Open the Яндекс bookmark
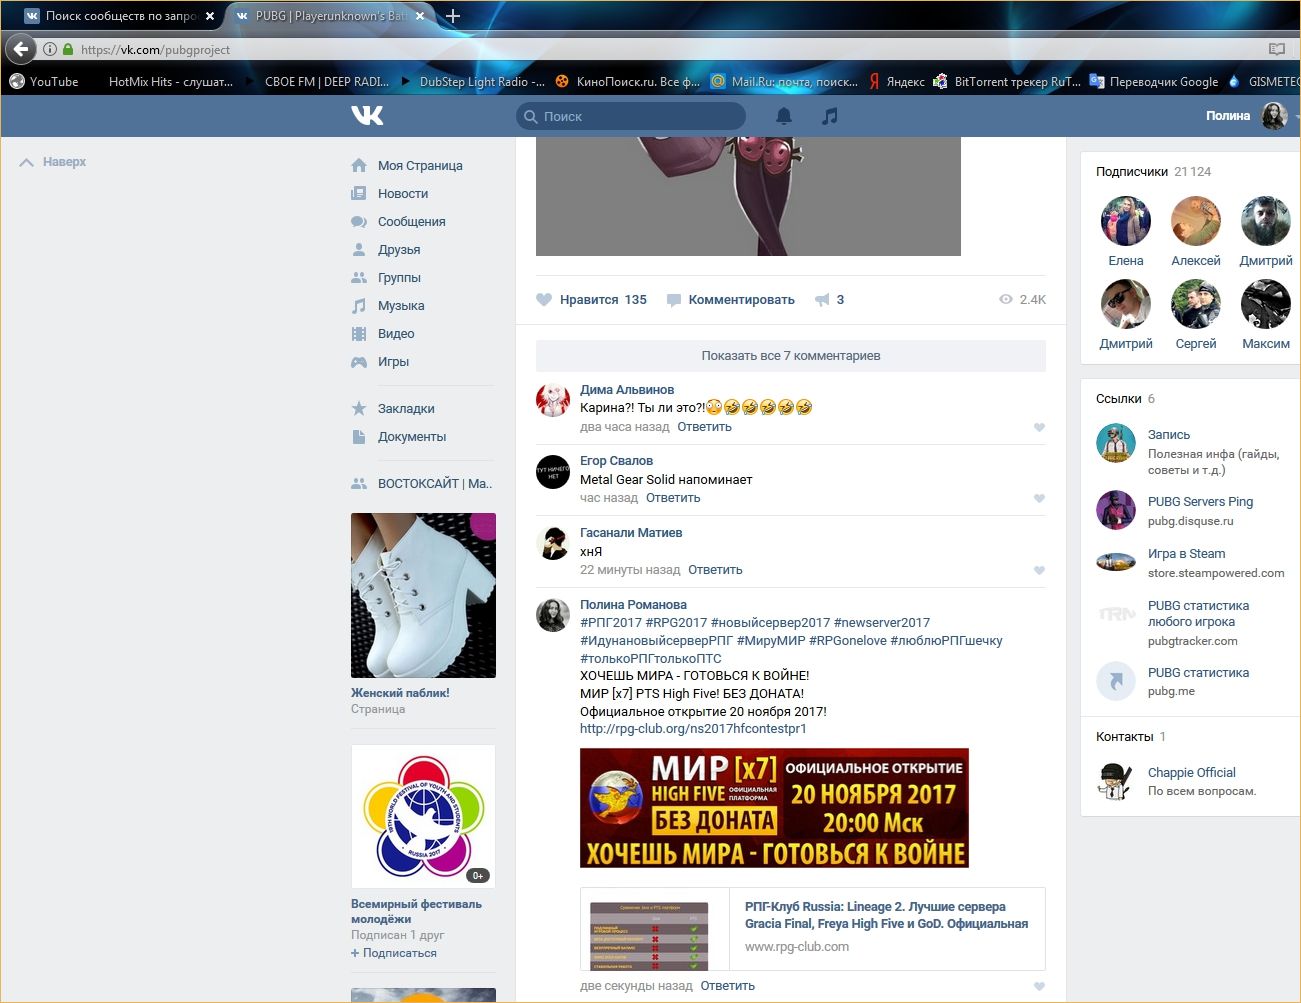The width and height of the screenshot is (1301, 1003). click(896, 82)
